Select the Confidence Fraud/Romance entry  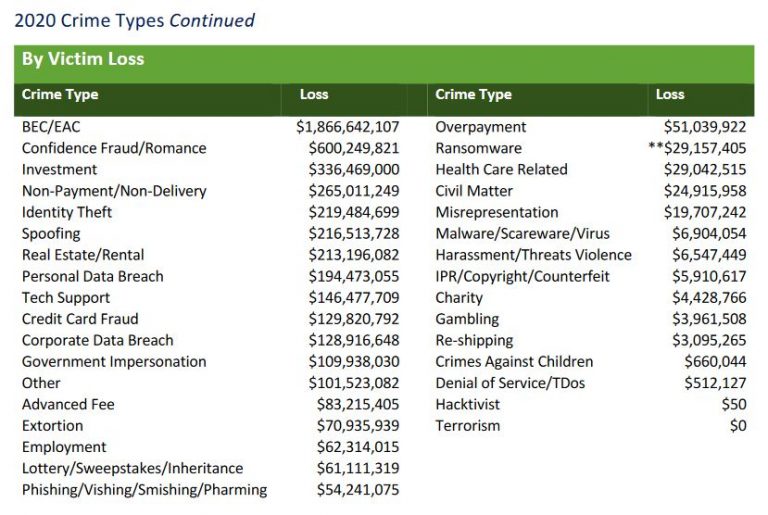[x=114, y=148]
